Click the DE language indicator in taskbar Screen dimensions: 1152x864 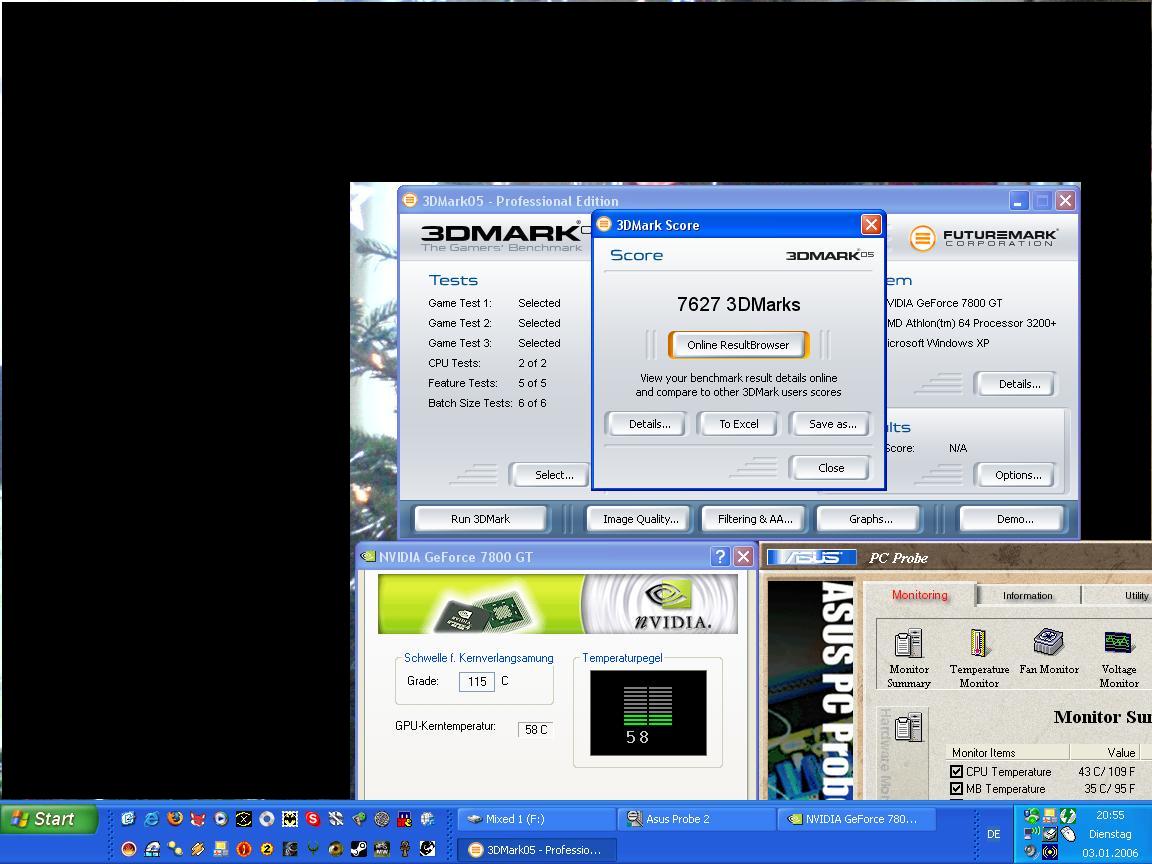click(x=993, y=834)
